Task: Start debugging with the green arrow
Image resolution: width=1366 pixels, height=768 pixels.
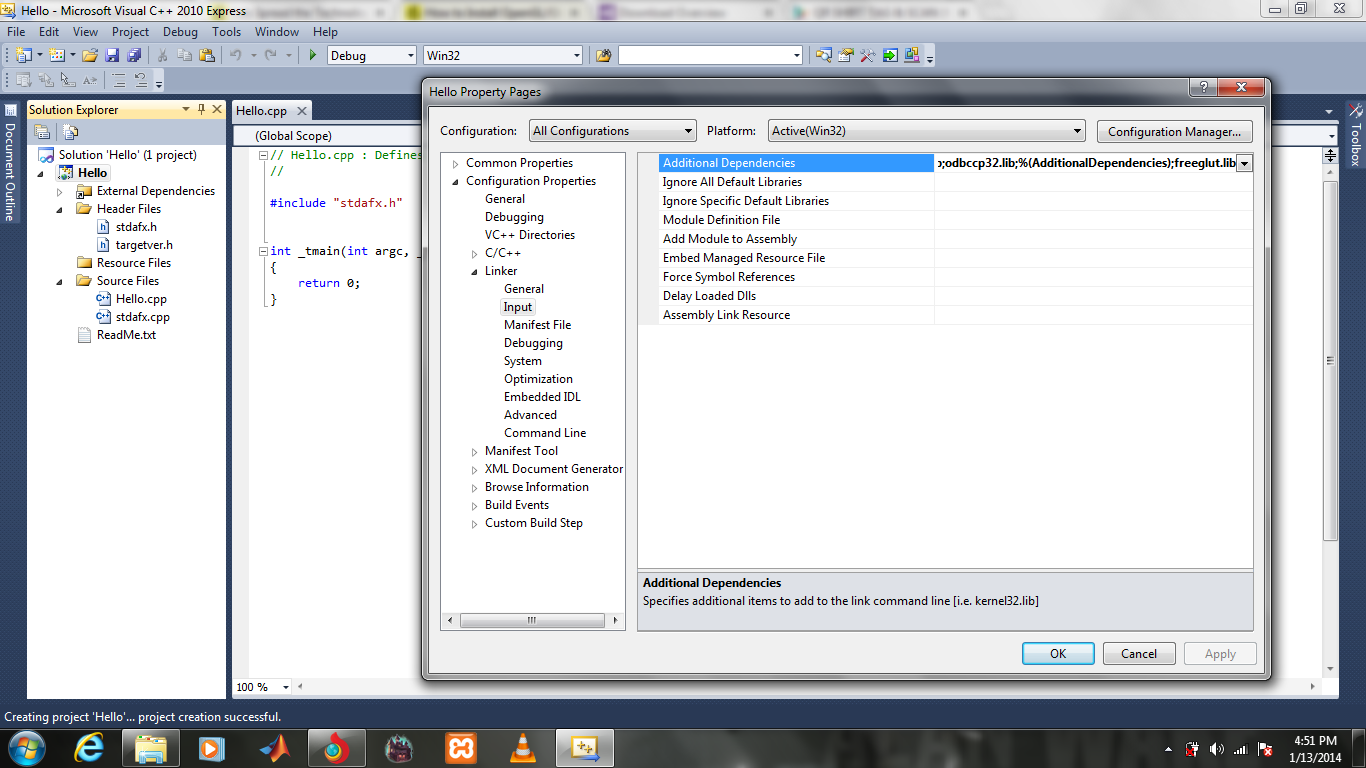Action: (x=313, y=55)
